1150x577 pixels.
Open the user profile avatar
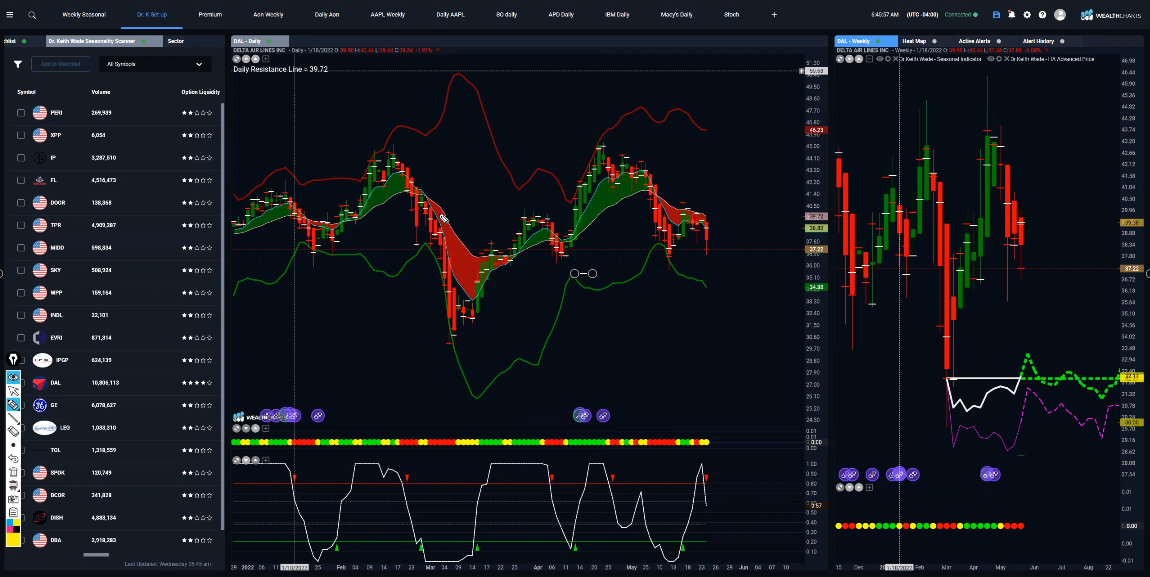(1060, 15)
